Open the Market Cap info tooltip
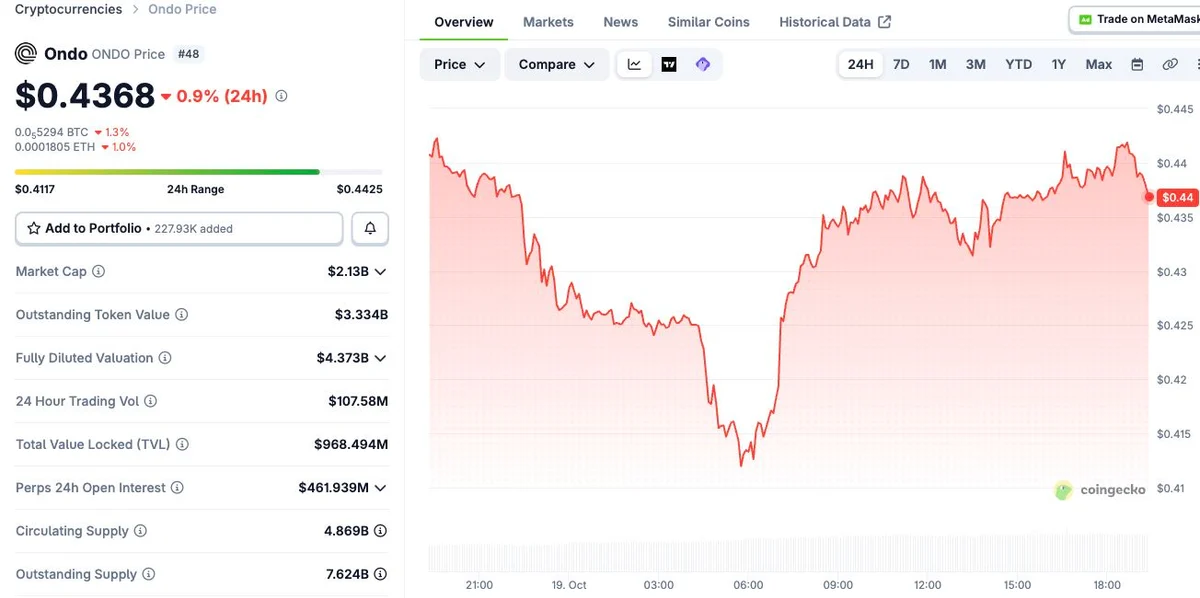Screen dimensions: 1200x598 (x=99, y=271)
